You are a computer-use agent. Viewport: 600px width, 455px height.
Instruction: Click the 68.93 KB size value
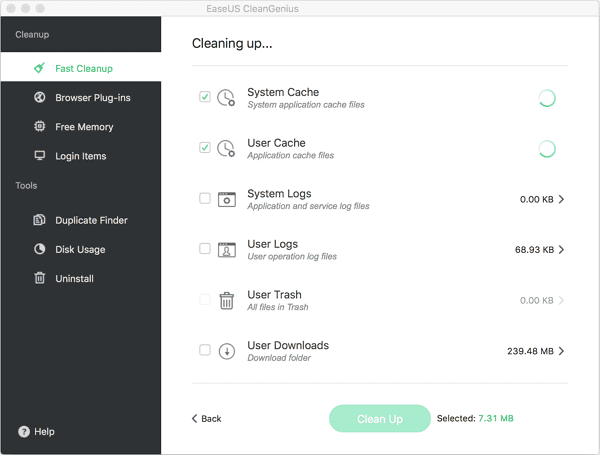pos(534,250)
